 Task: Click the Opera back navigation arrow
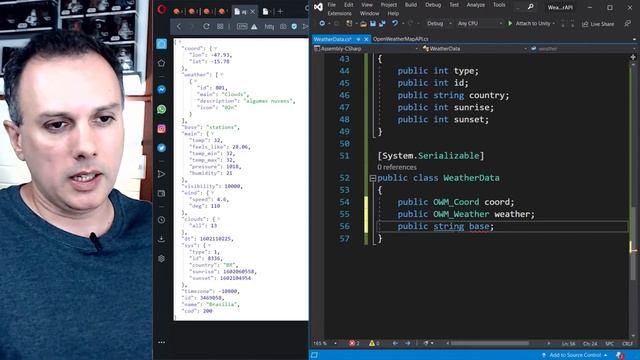pyautogui.click(x=179, y=27)
